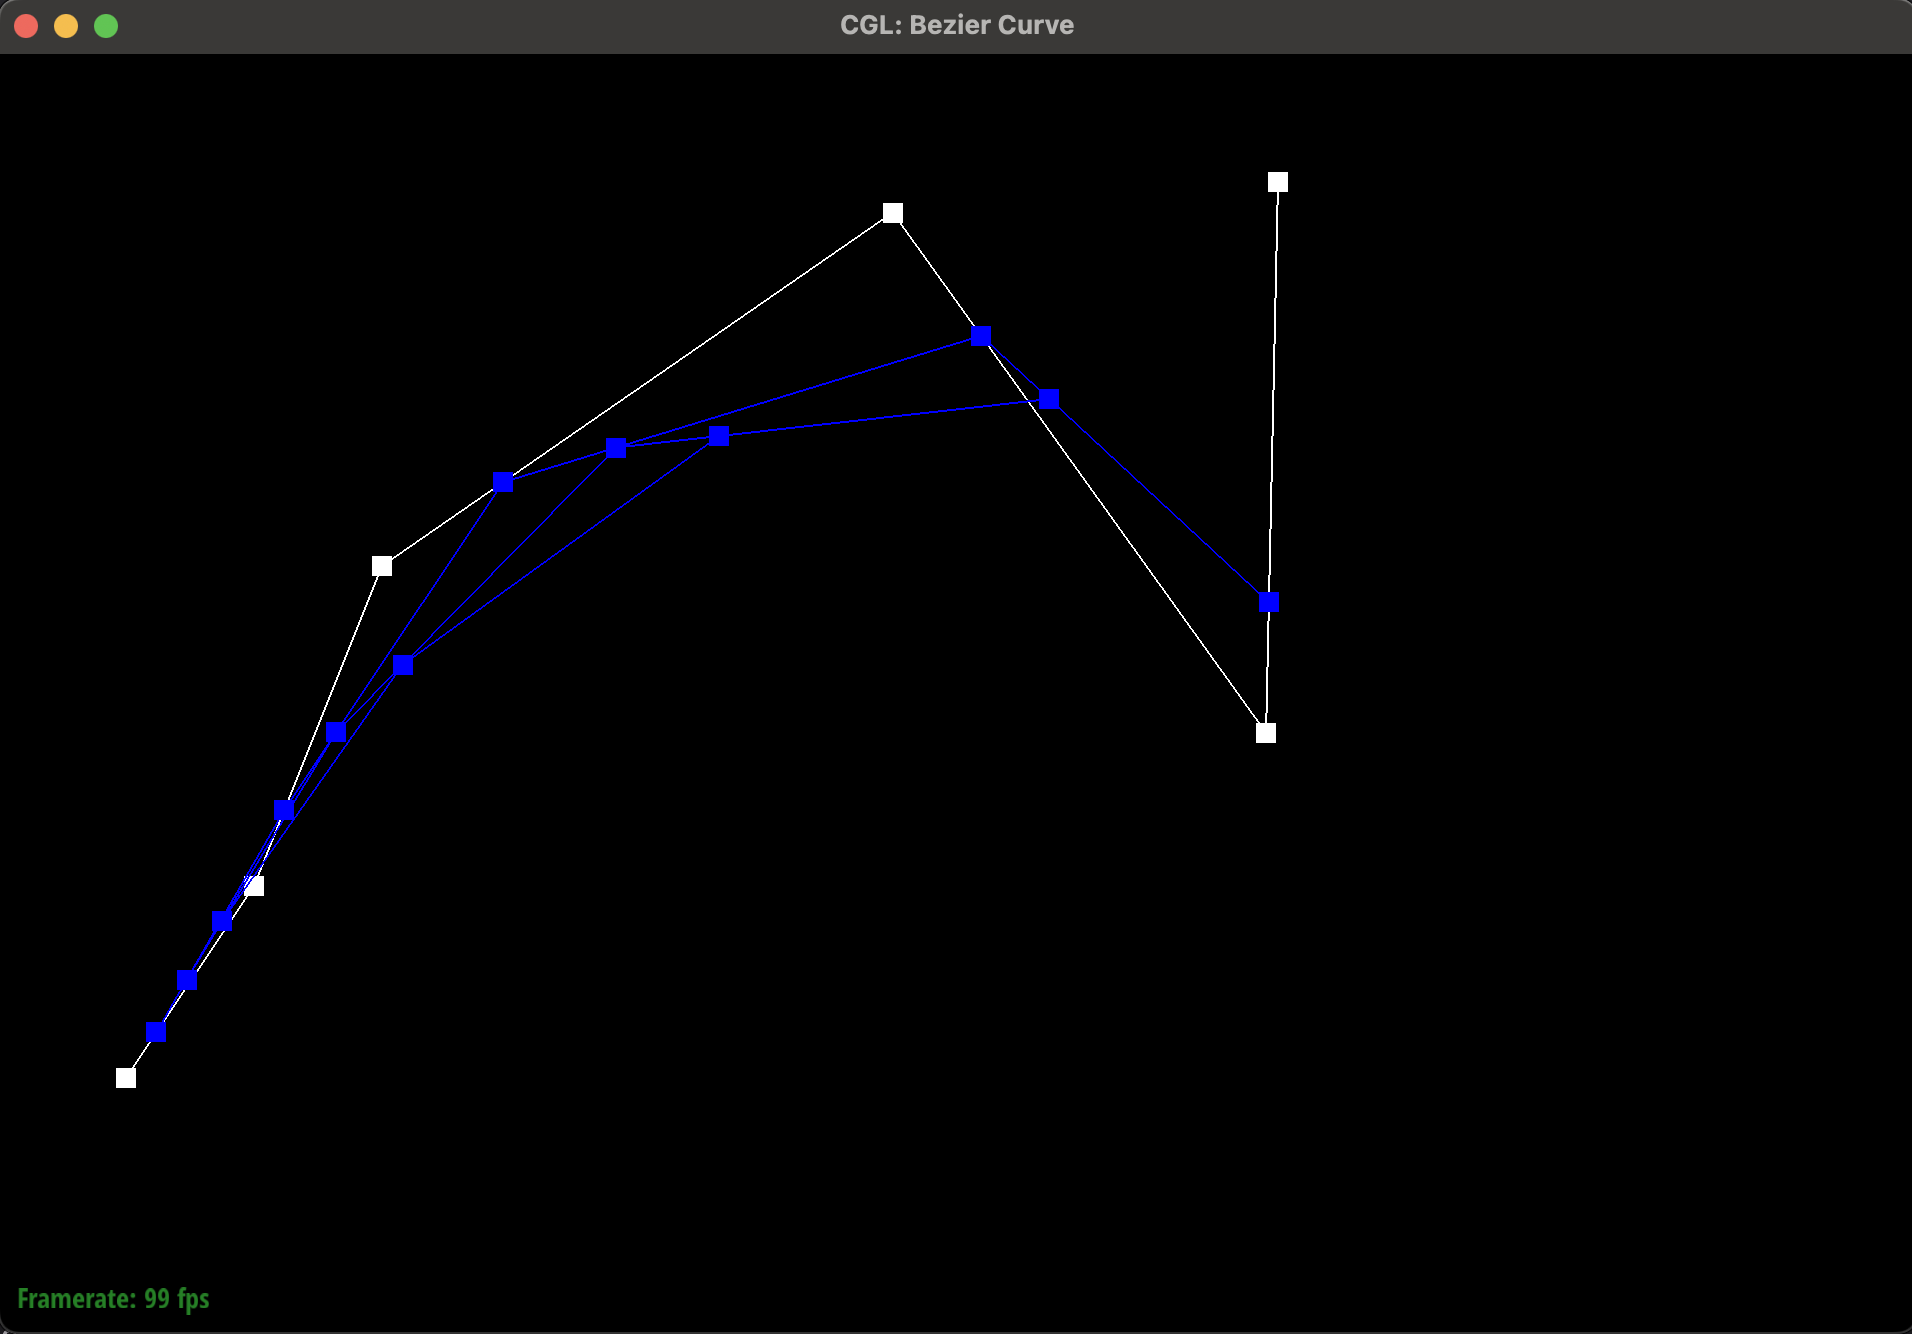Image resolution: width=1912 pixels, height=1334 pixels.
Task: Select the bottom-left starting white control point
Action: point(126,1077)
